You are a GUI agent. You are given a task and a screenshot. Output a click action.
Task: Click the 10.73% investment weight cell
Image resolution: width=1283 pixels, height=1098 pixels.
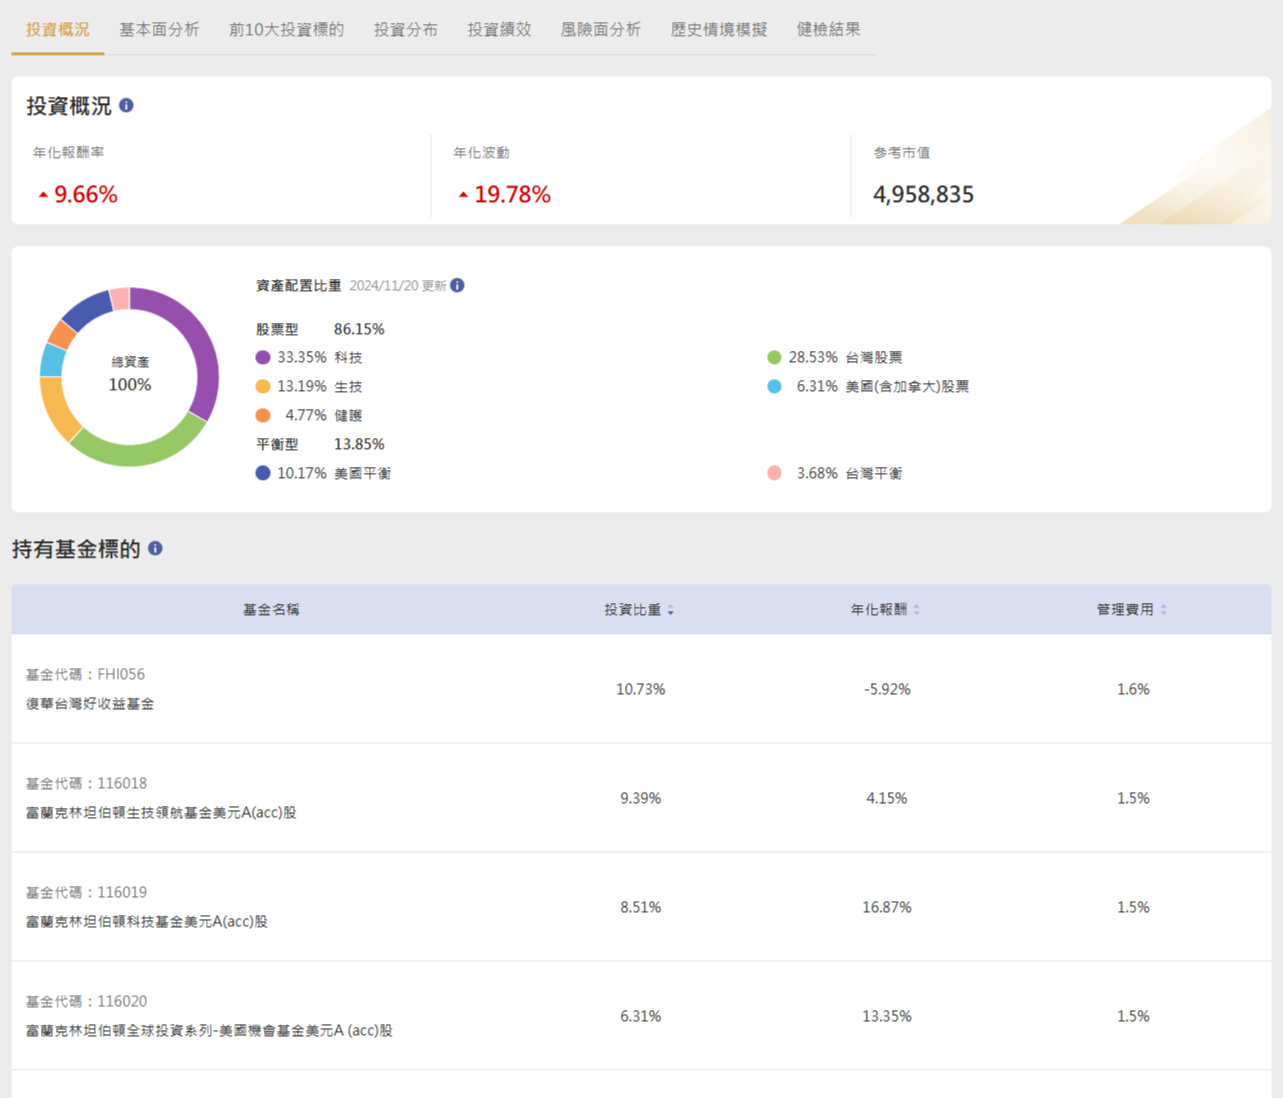[x=640, y=689]
